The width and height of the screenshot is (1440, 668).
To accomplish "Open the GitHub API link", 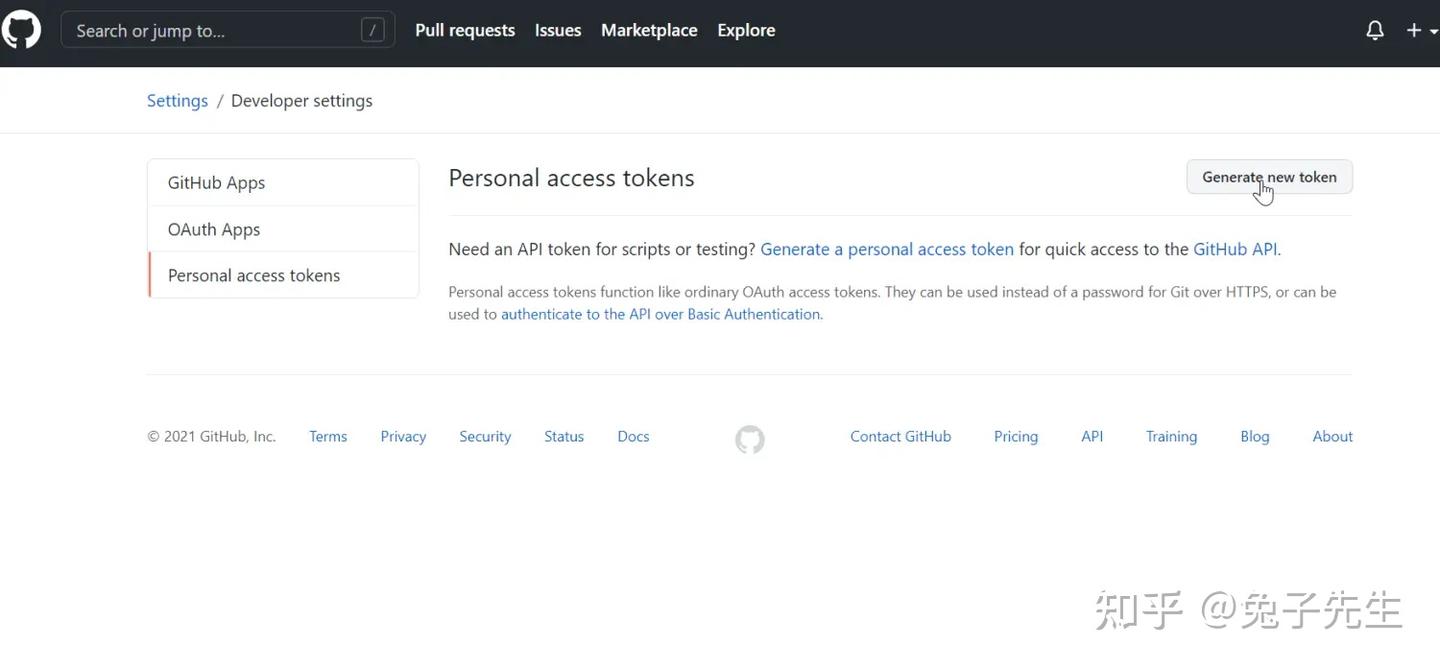I will pyautogui.click(x=1234, y=248).
